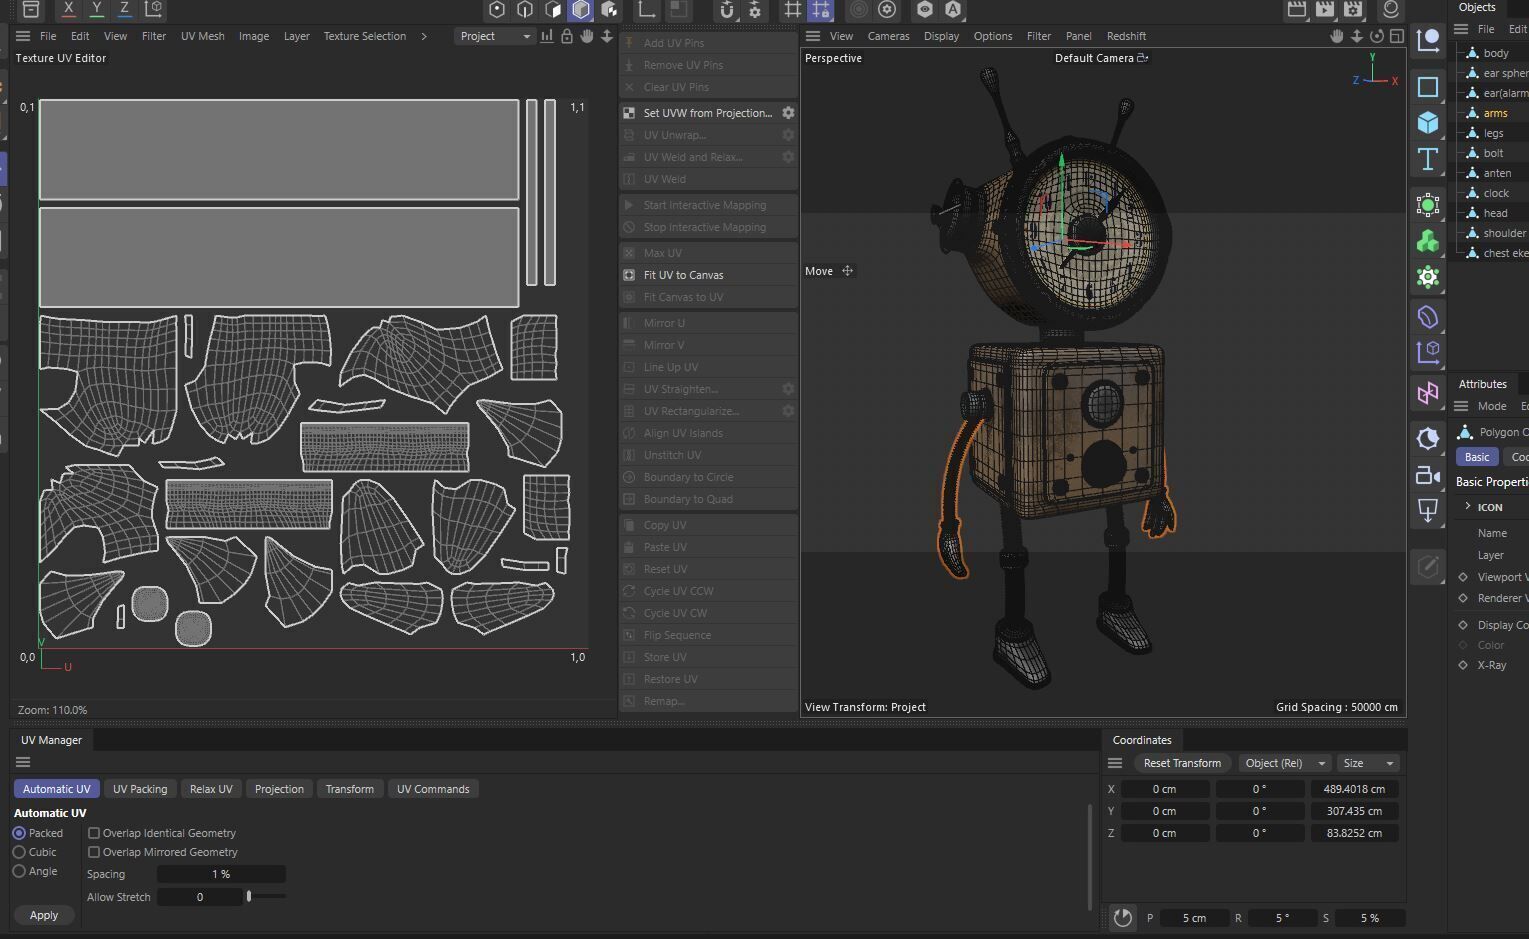Select the Text tool in palette
The image size is (1529, 939).
[1428, 158]
